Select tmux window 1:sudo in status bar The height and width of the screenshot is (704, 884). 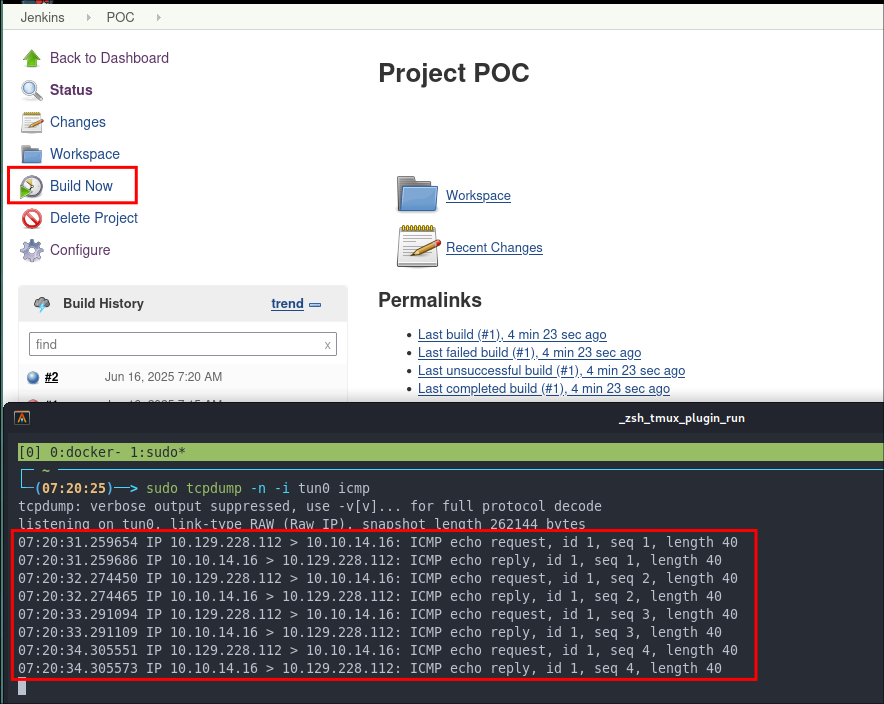point(158,452)
